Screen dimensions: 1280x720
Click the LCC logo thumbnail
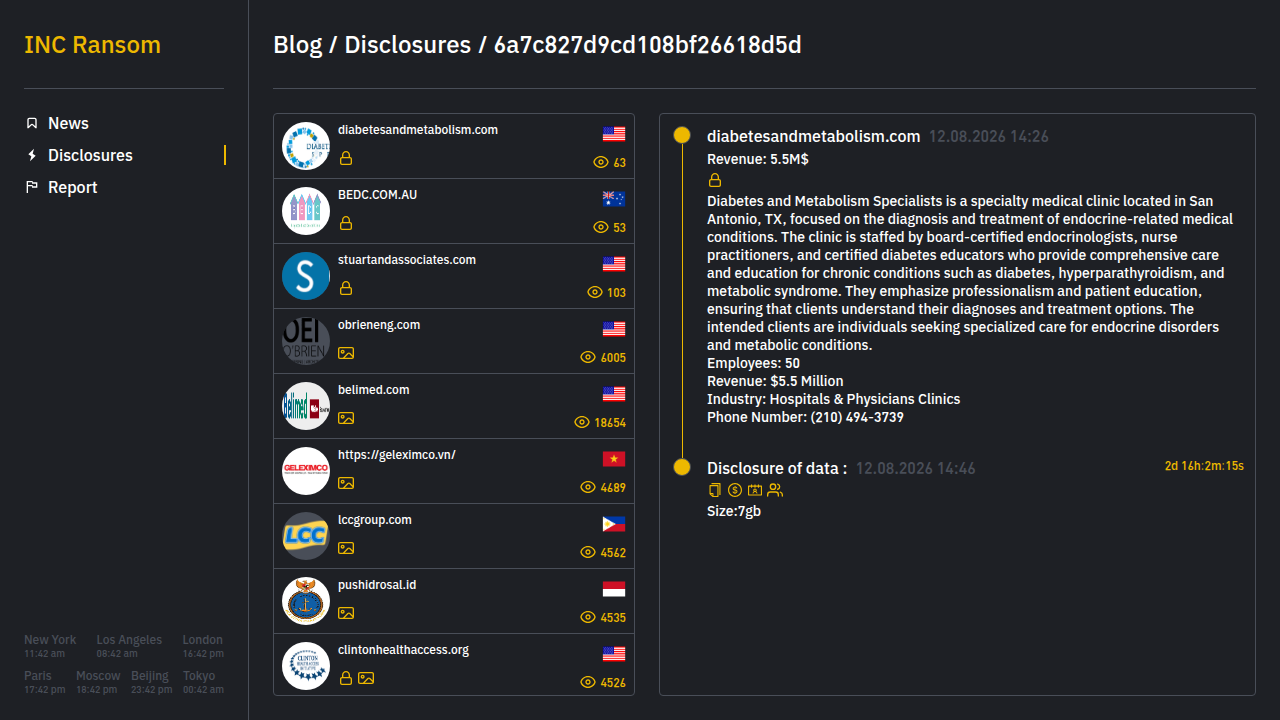click(306, 536)
